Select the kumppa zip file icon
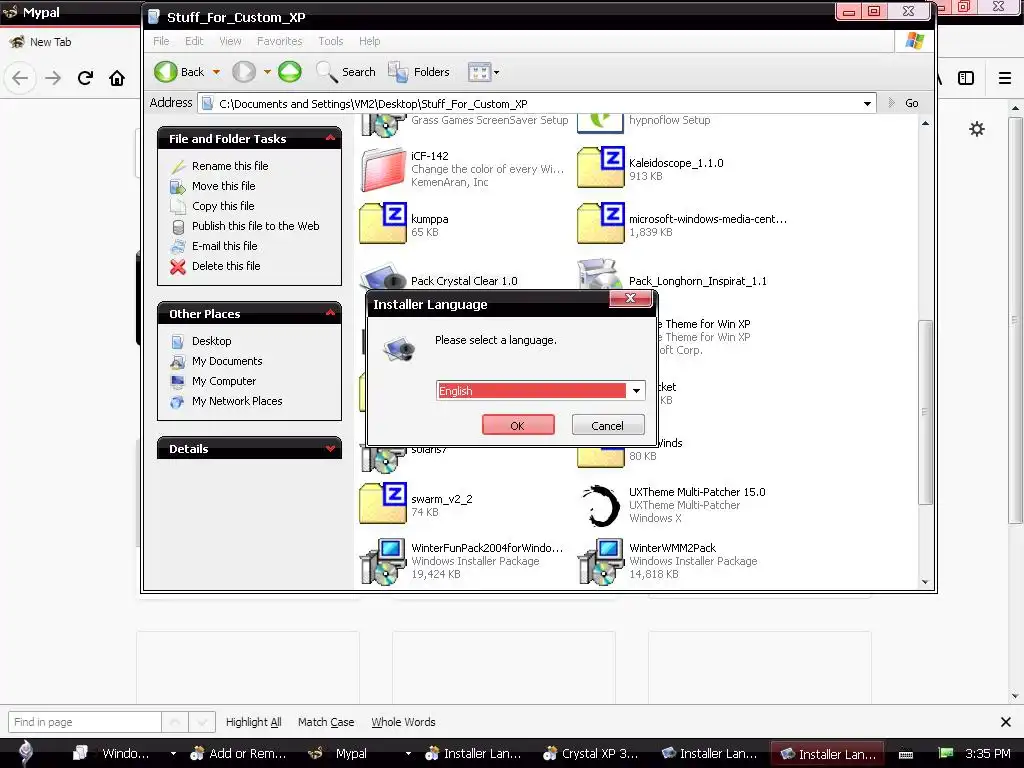The width and height of the screenshot is (1024, 768). click(x=383, y=224)
